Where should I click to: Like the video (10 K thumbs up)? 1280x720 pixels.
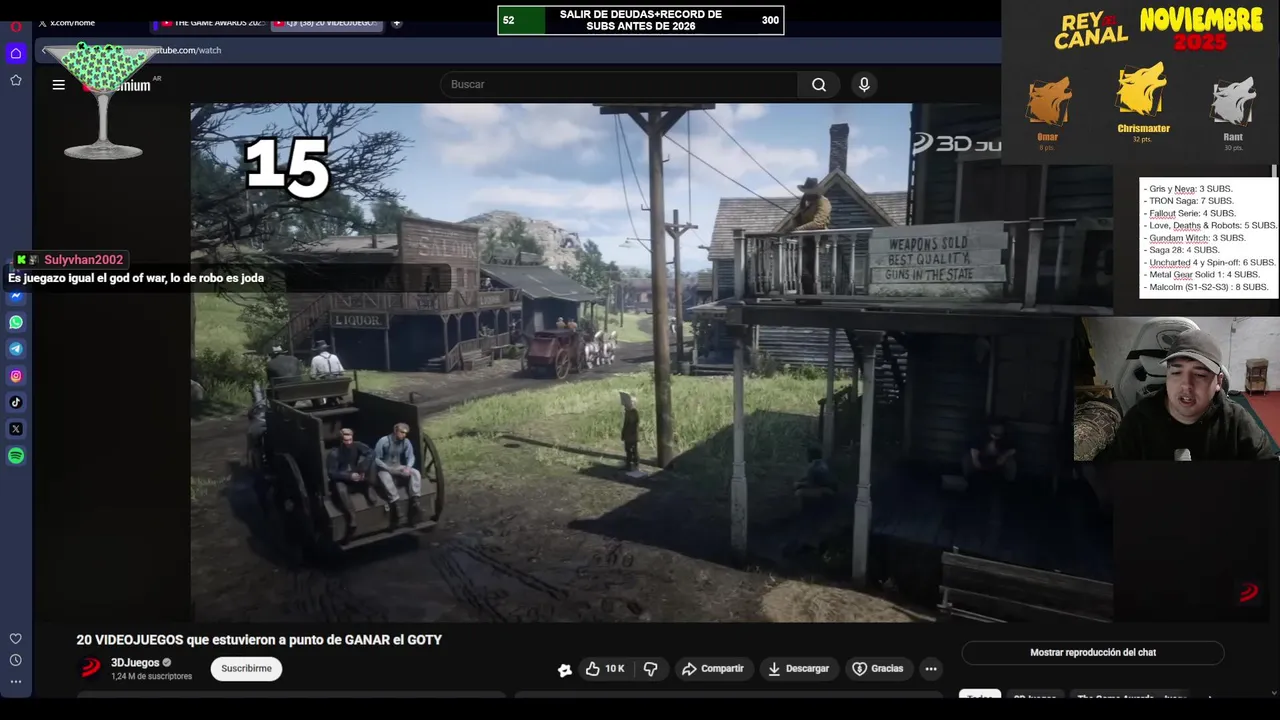(x=605, y=669)
